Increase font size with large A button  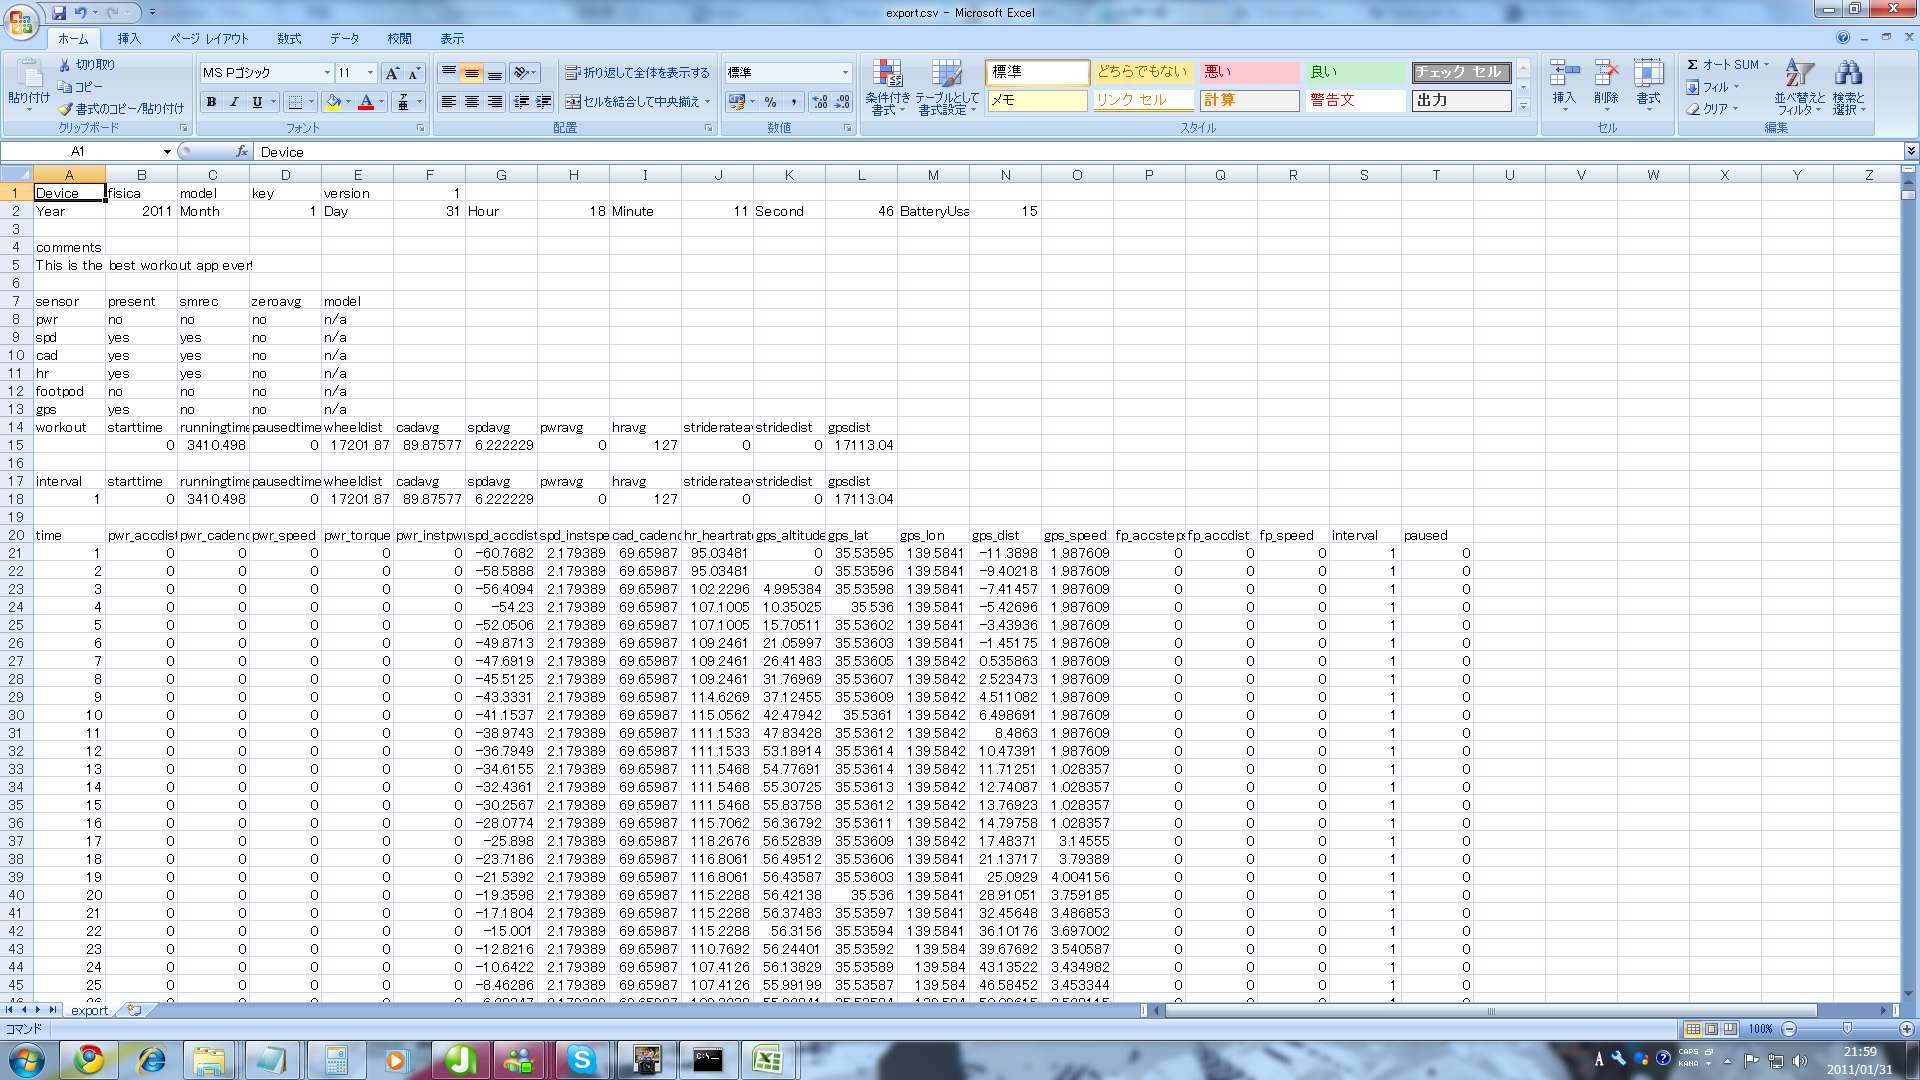(392, 73)
